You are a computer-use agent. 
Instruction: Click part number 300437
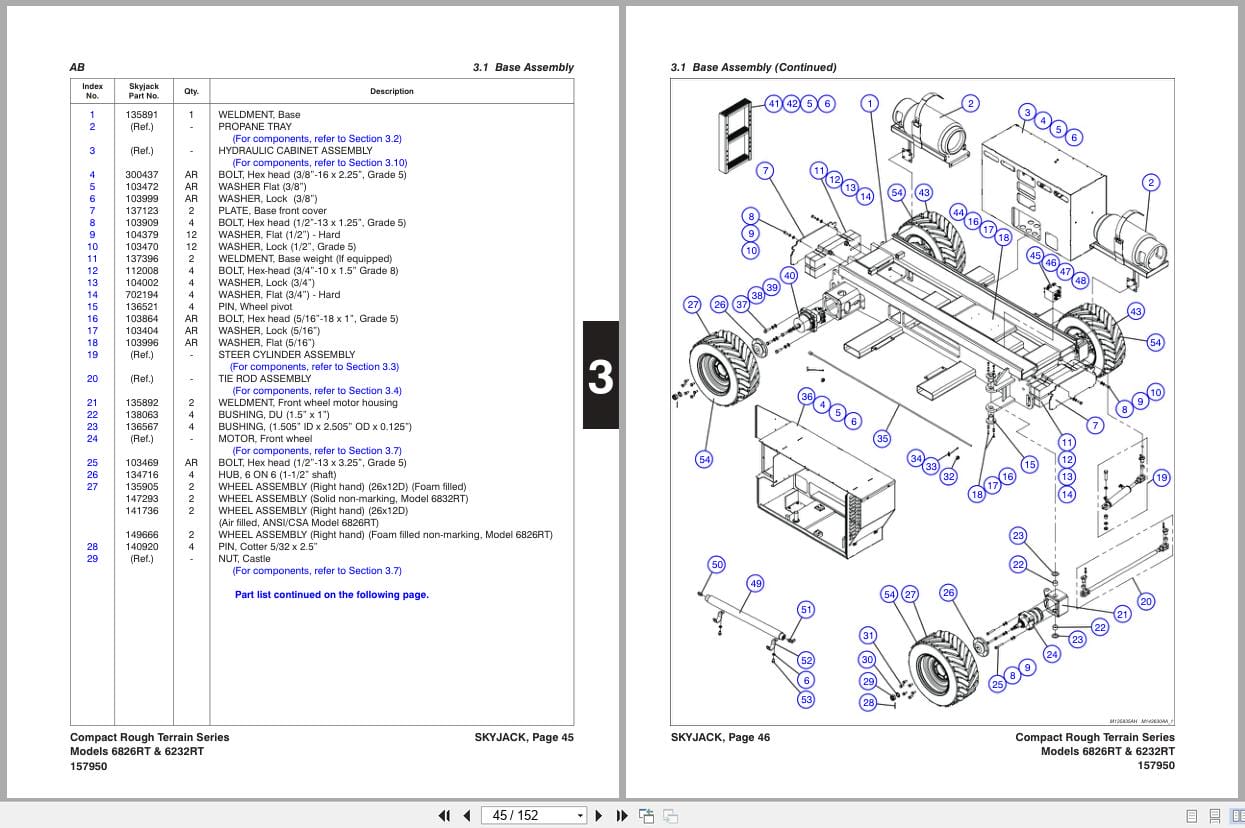point(142,175)
